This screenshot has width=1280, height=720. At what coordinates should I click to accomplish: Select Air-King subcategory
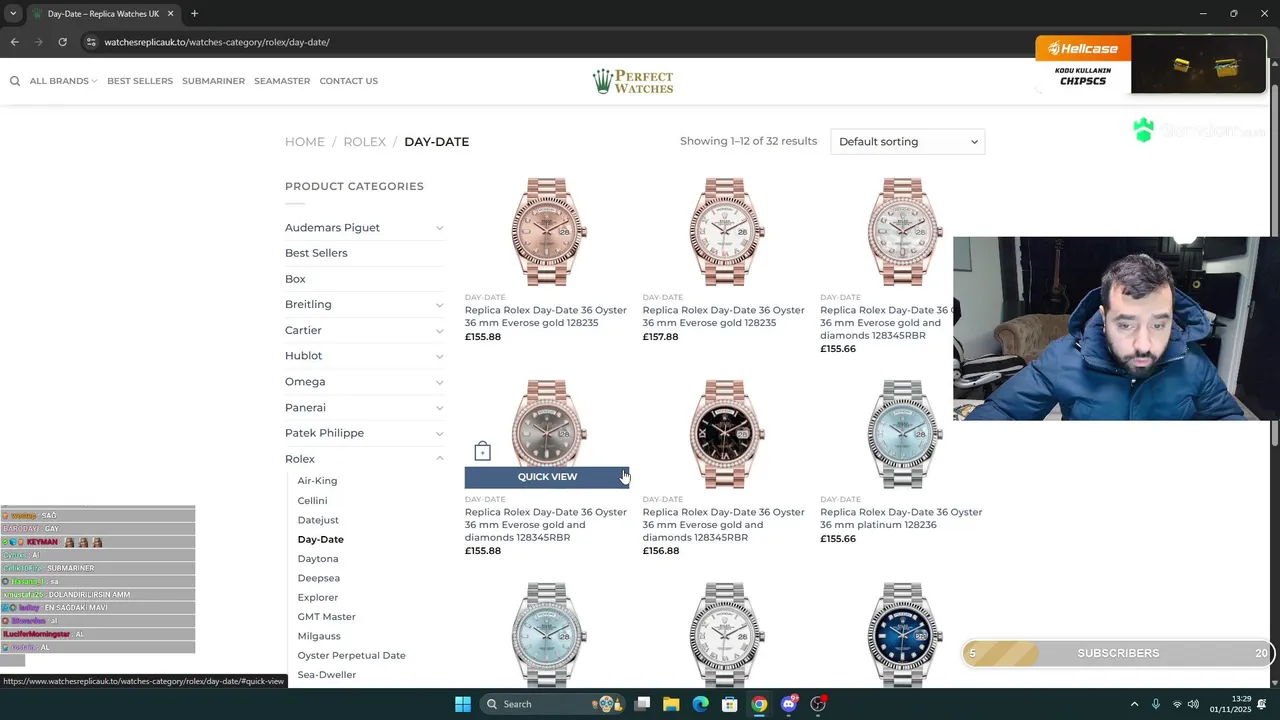(x=317, y=481)
